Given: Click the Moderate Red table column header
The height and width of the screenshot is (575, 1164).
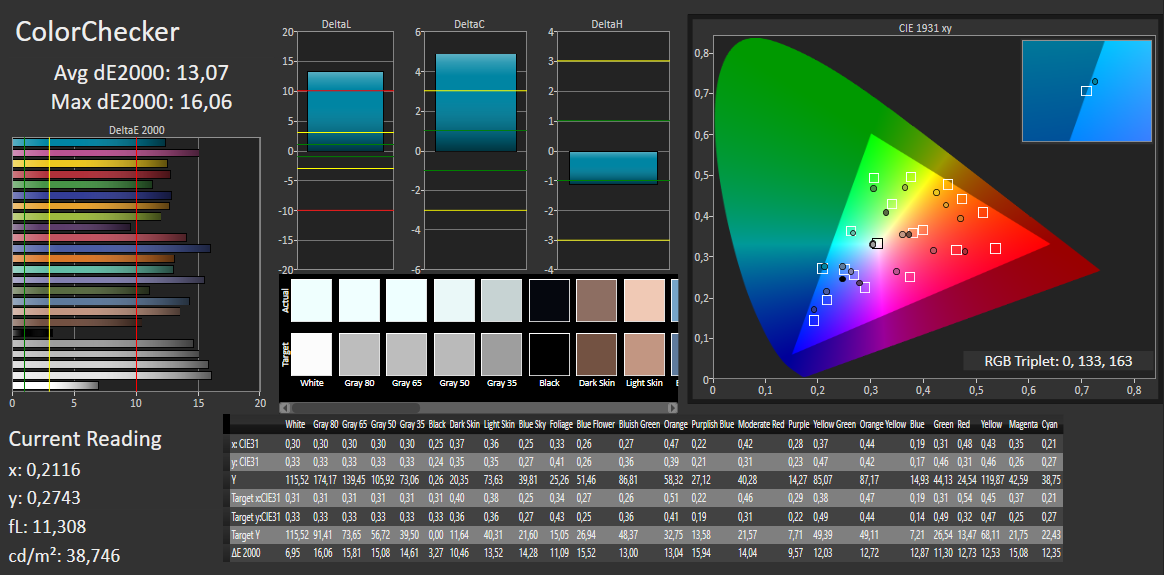Looking at the screenshot, I should [761, 426].
